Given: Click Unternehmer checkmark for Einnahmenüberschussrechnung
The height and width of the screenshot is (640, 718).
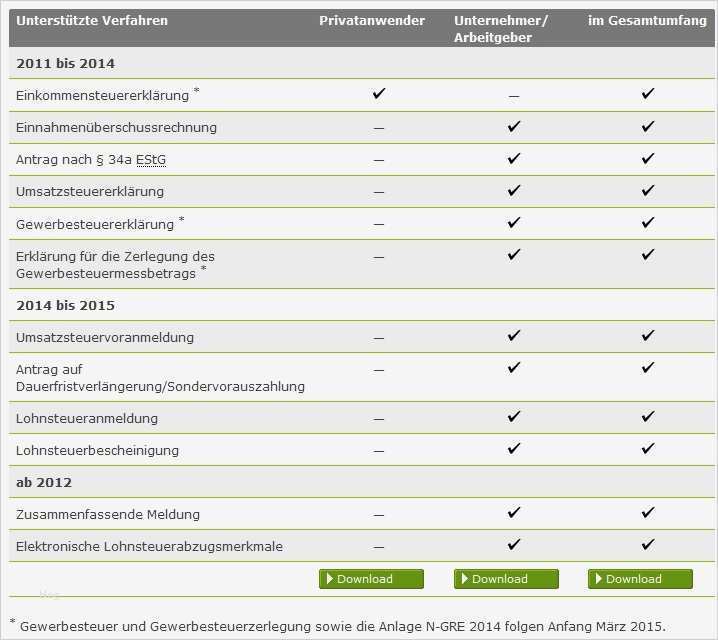Looking at the screenshot, I should point(514,127).
